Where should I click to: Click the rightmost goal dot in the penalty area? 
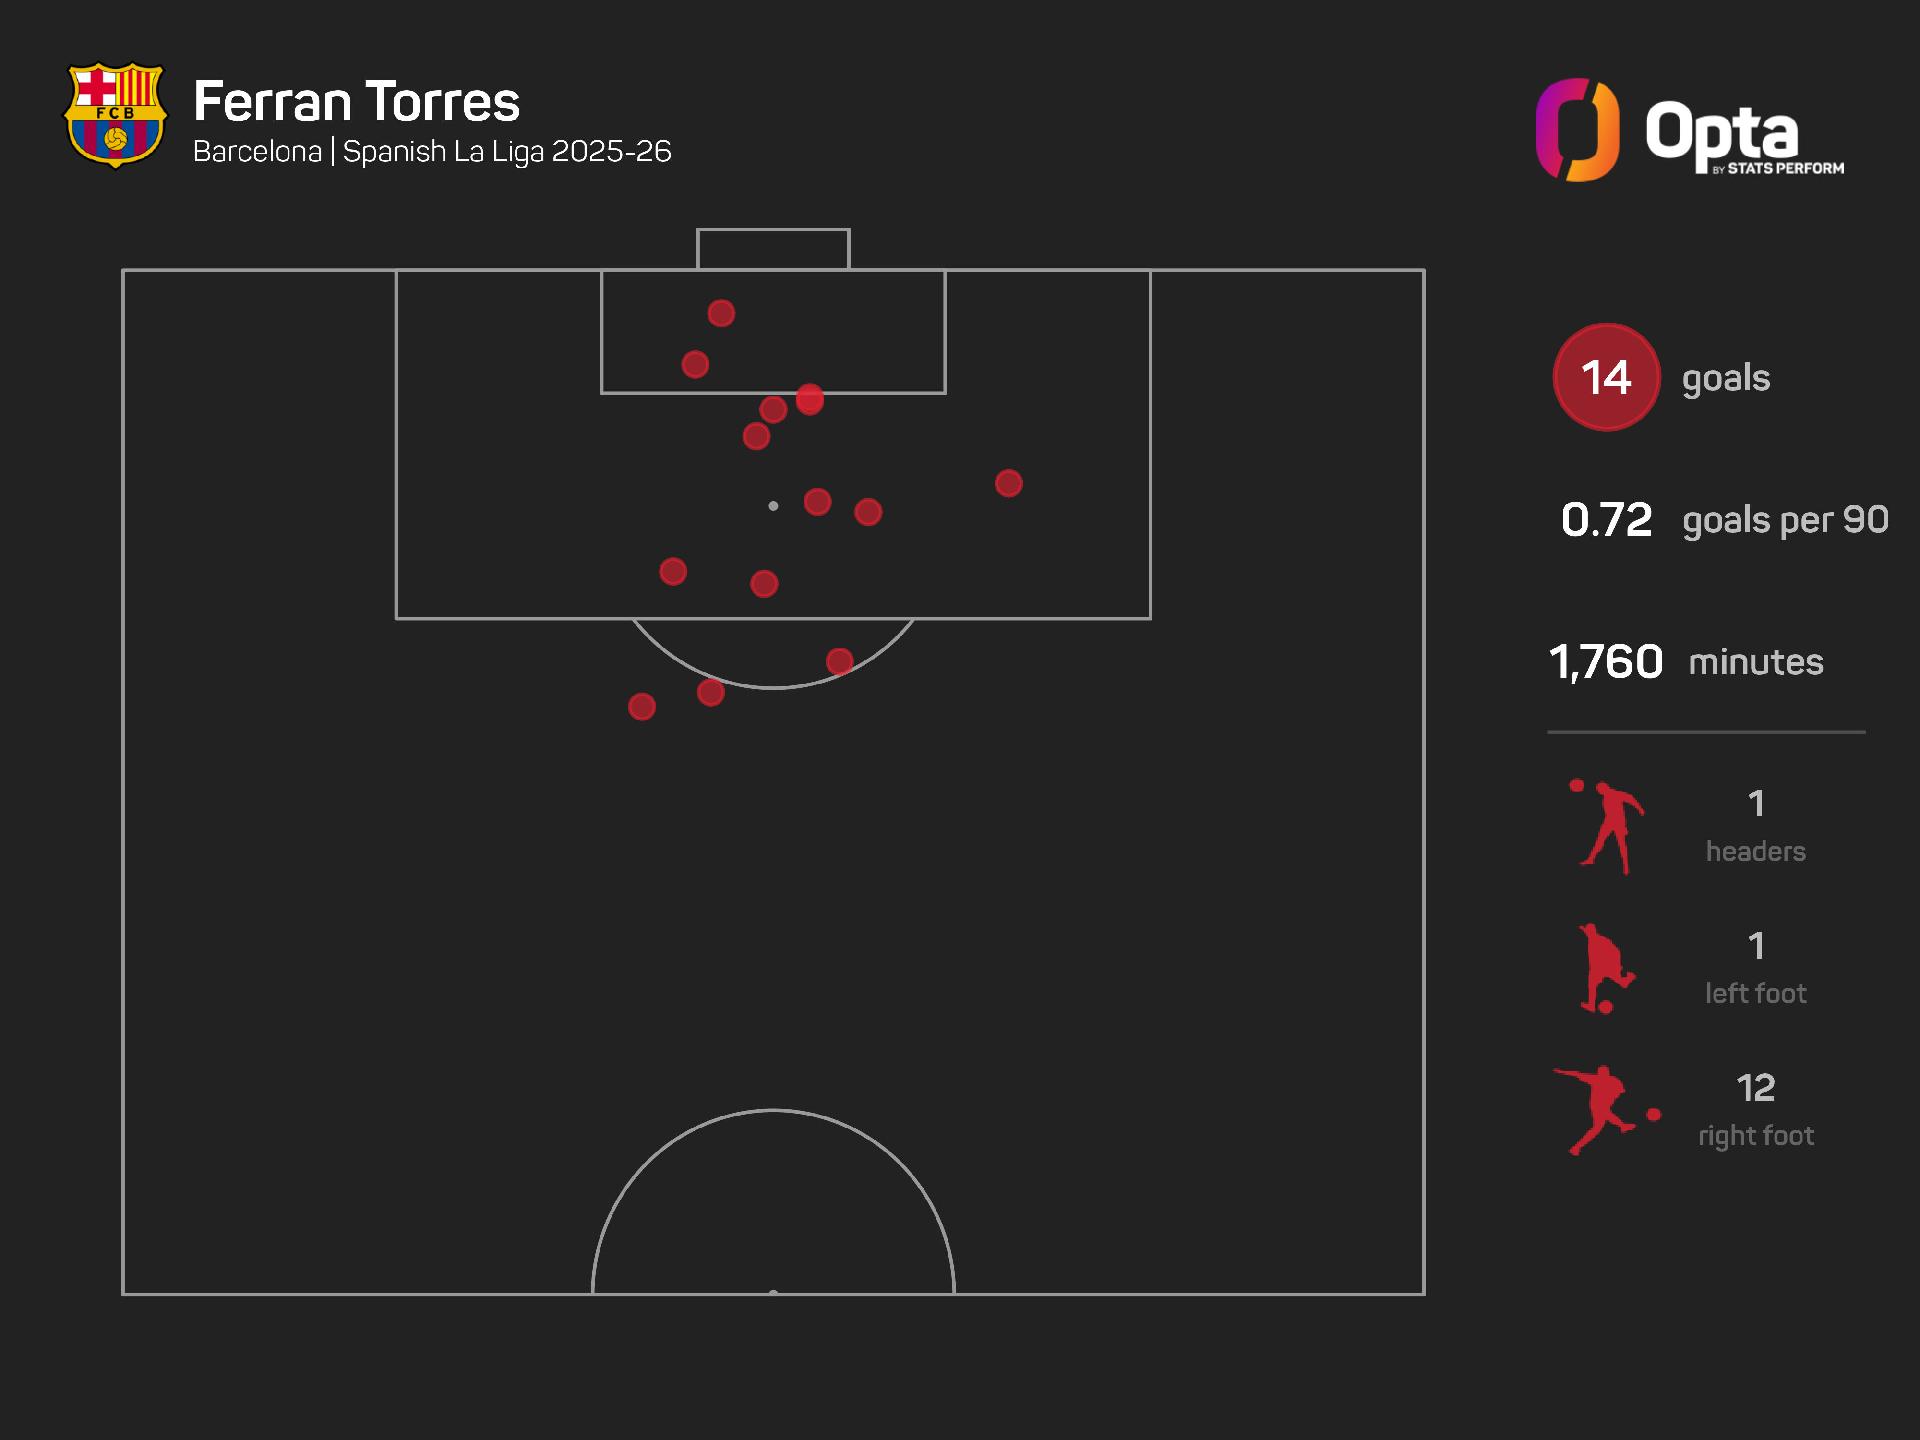[x=1008, y=483]
